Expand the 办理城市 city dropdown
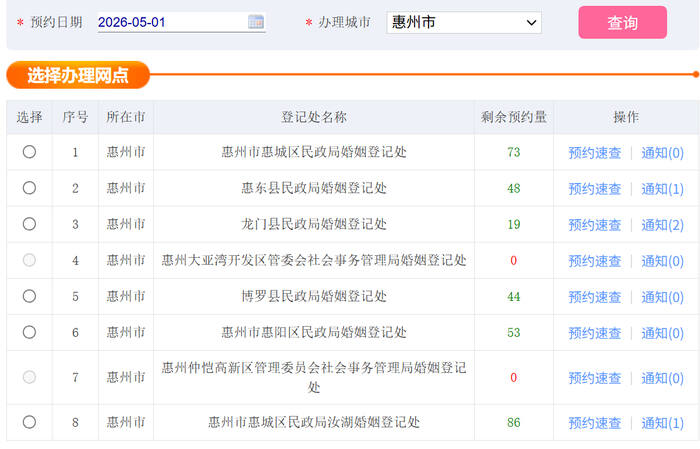Screen dimensions: 700x449 [x=463, y=22]
